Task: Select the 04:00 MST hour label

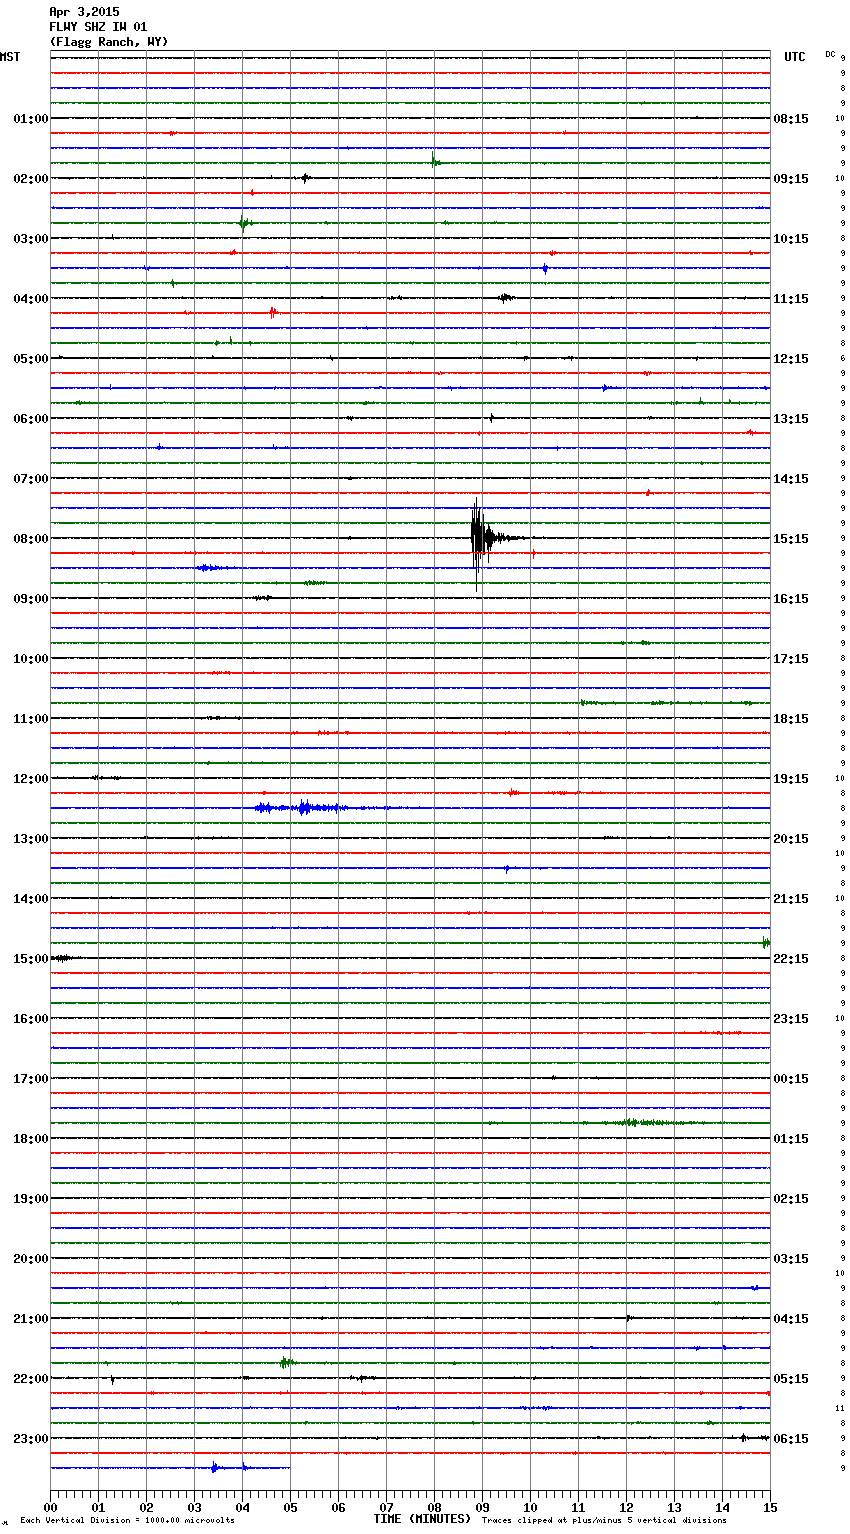Action: [x=31, y=299]
